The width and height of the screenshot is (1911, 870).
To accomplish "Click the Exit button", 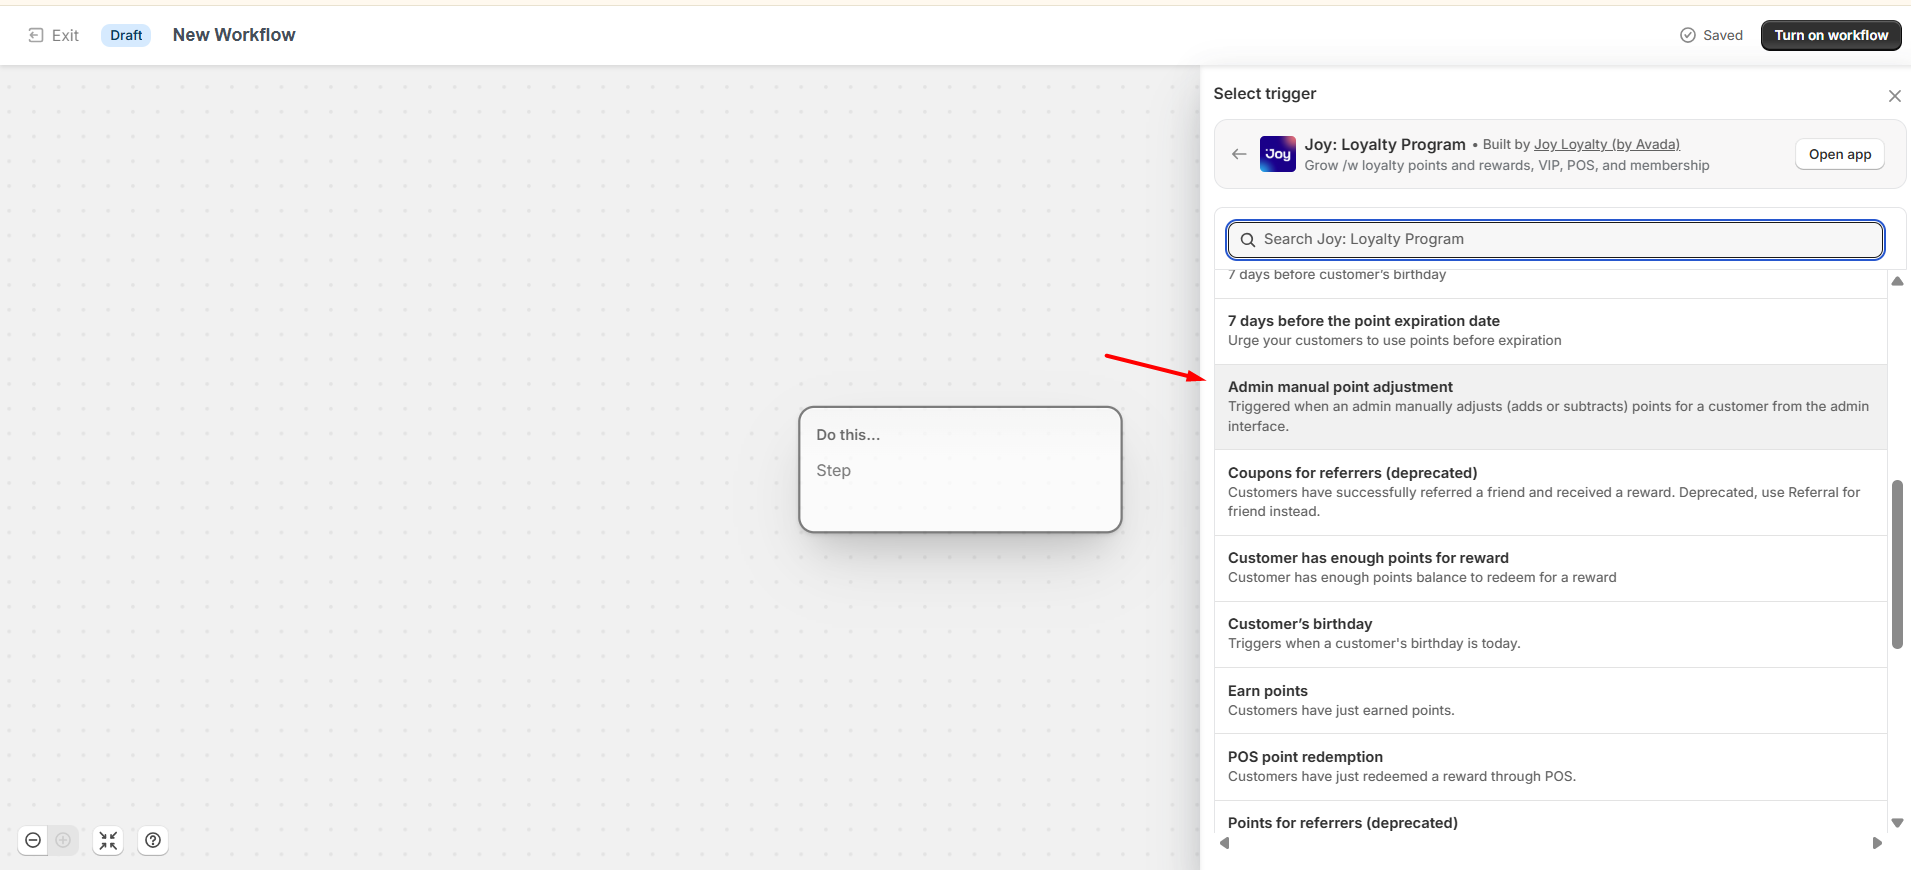I will 54,35.
